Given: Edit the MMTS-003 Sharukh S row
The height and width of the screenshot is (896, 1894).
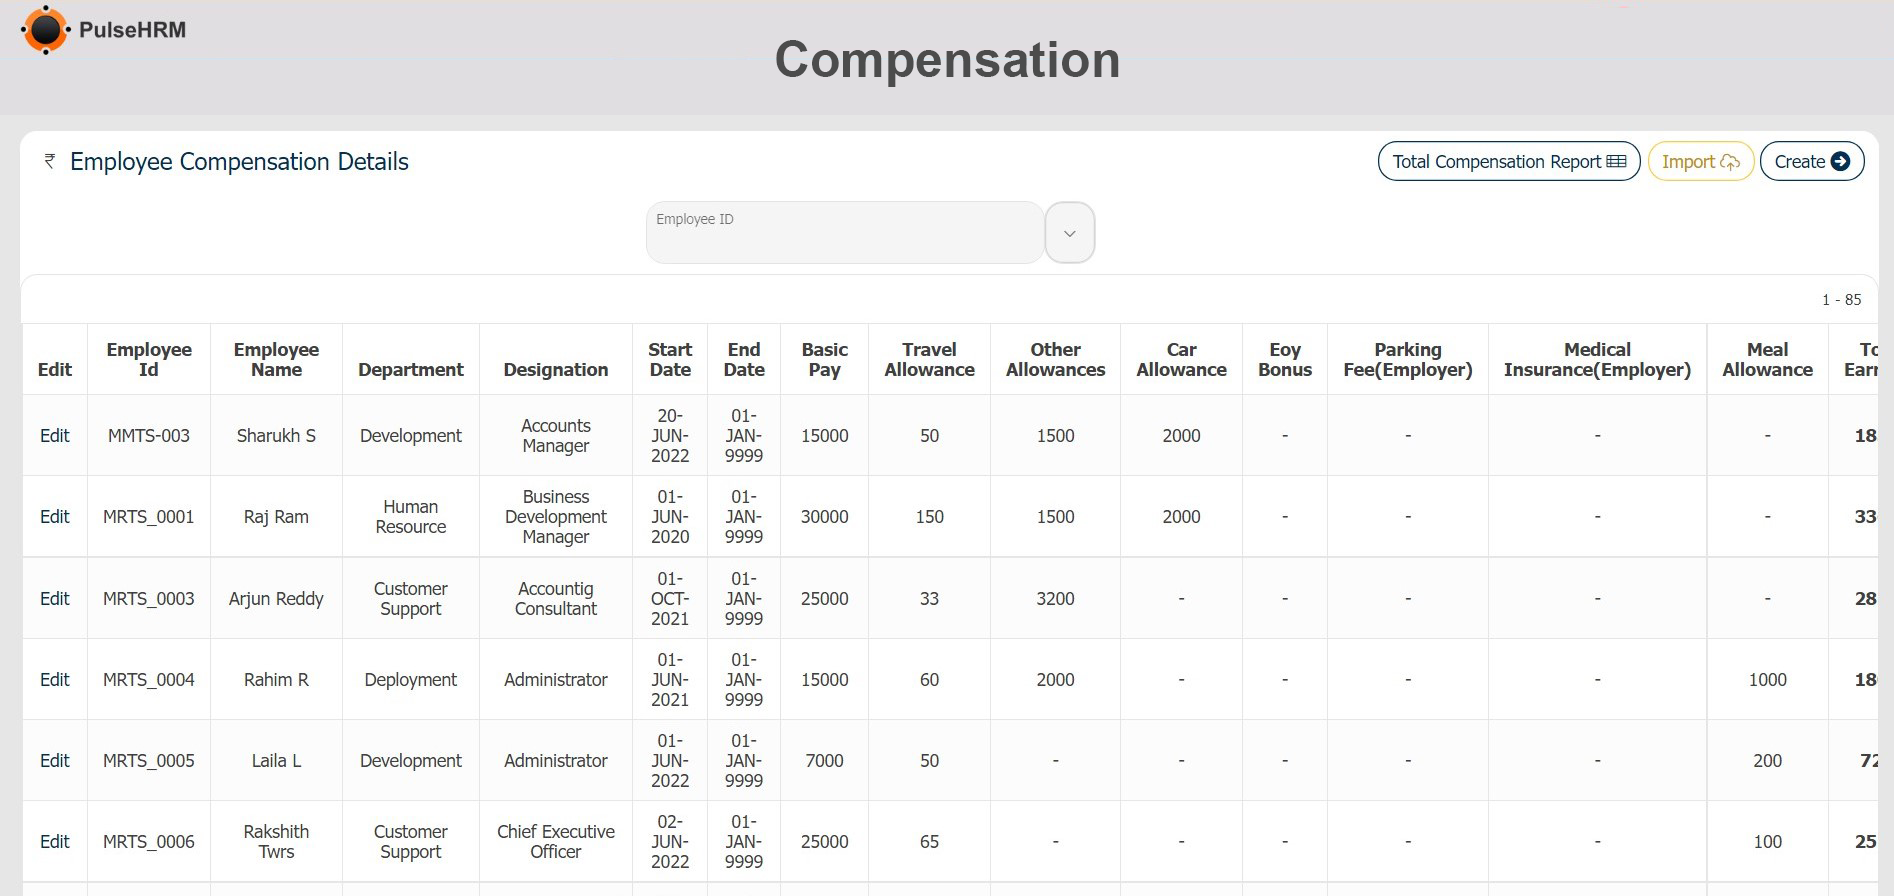Looking at the screenshot, I should [x=55, y=436].
